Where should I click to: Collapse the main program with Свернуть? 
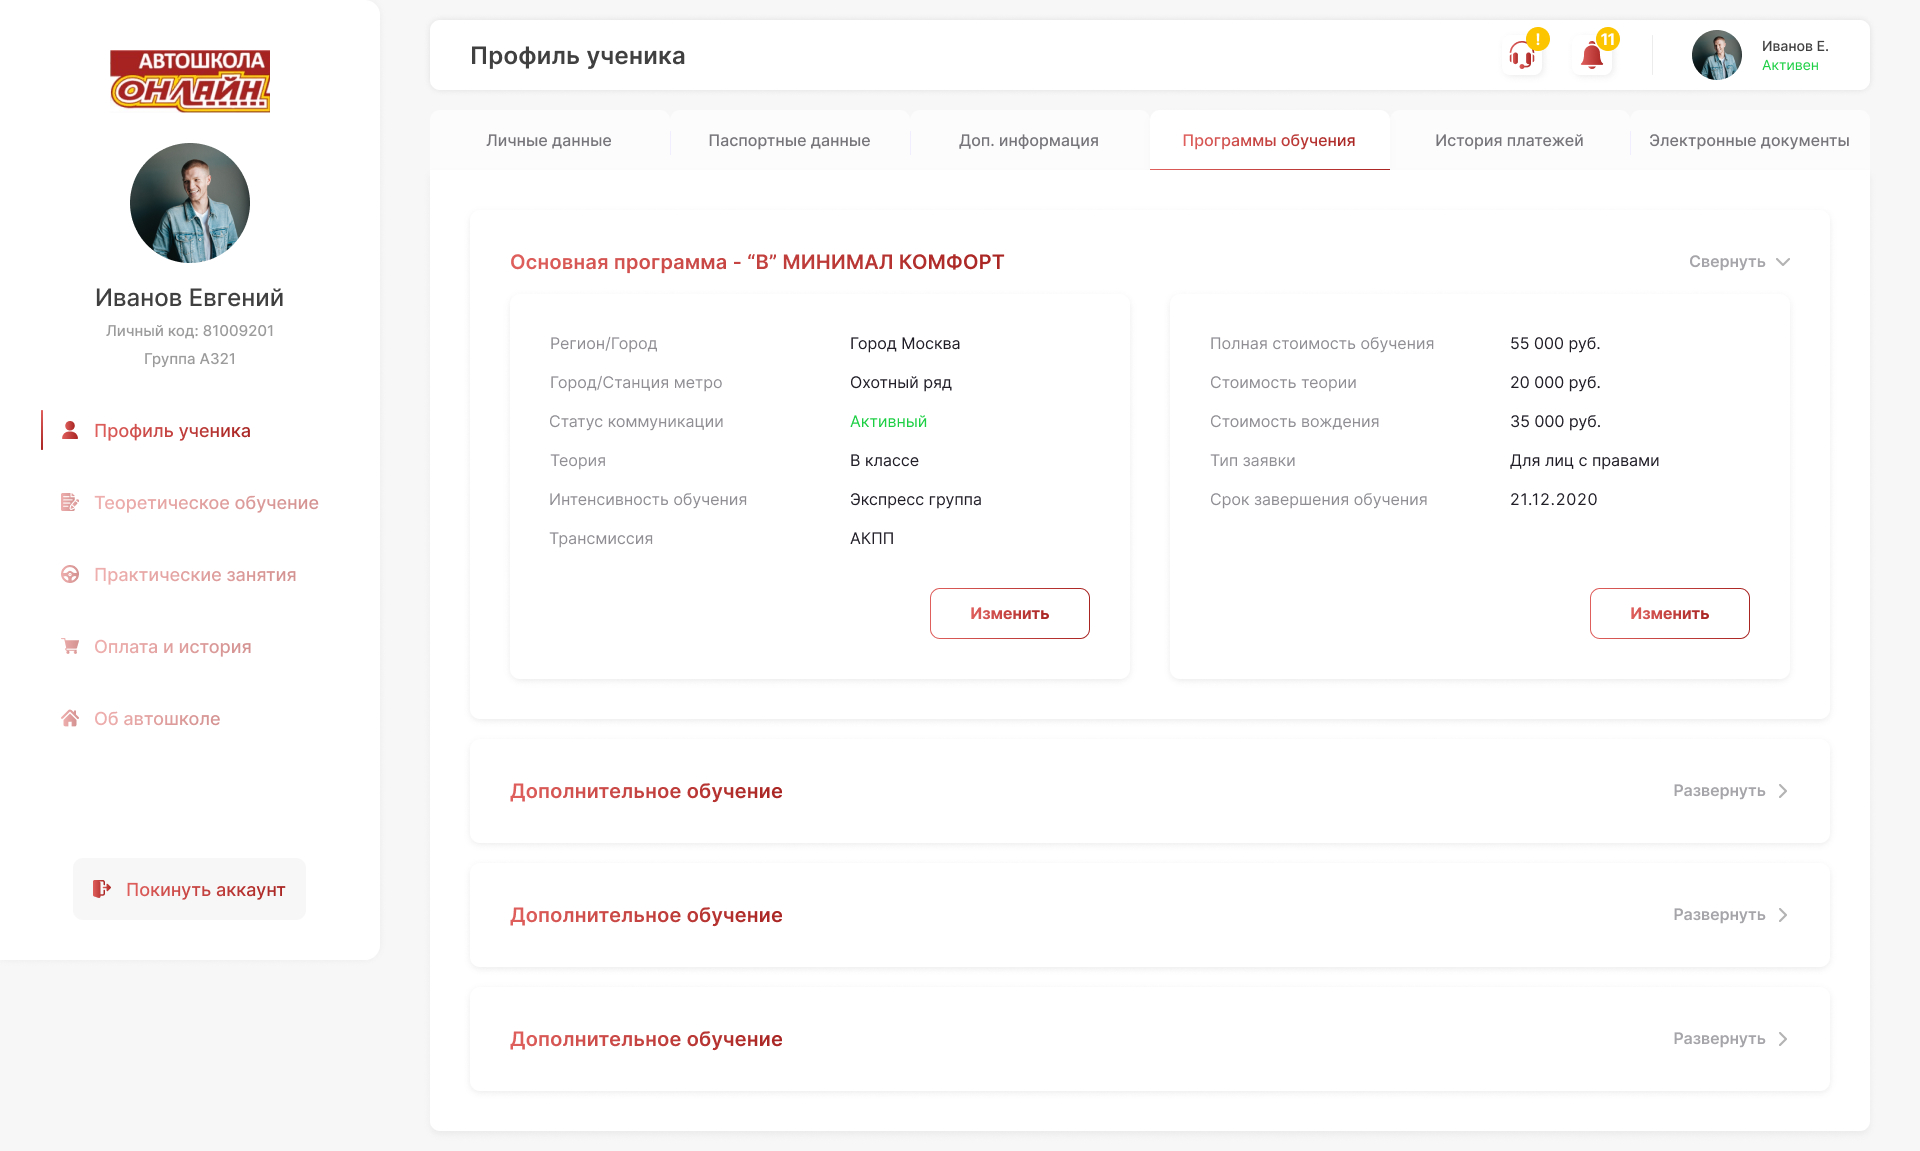[1738, 262]
